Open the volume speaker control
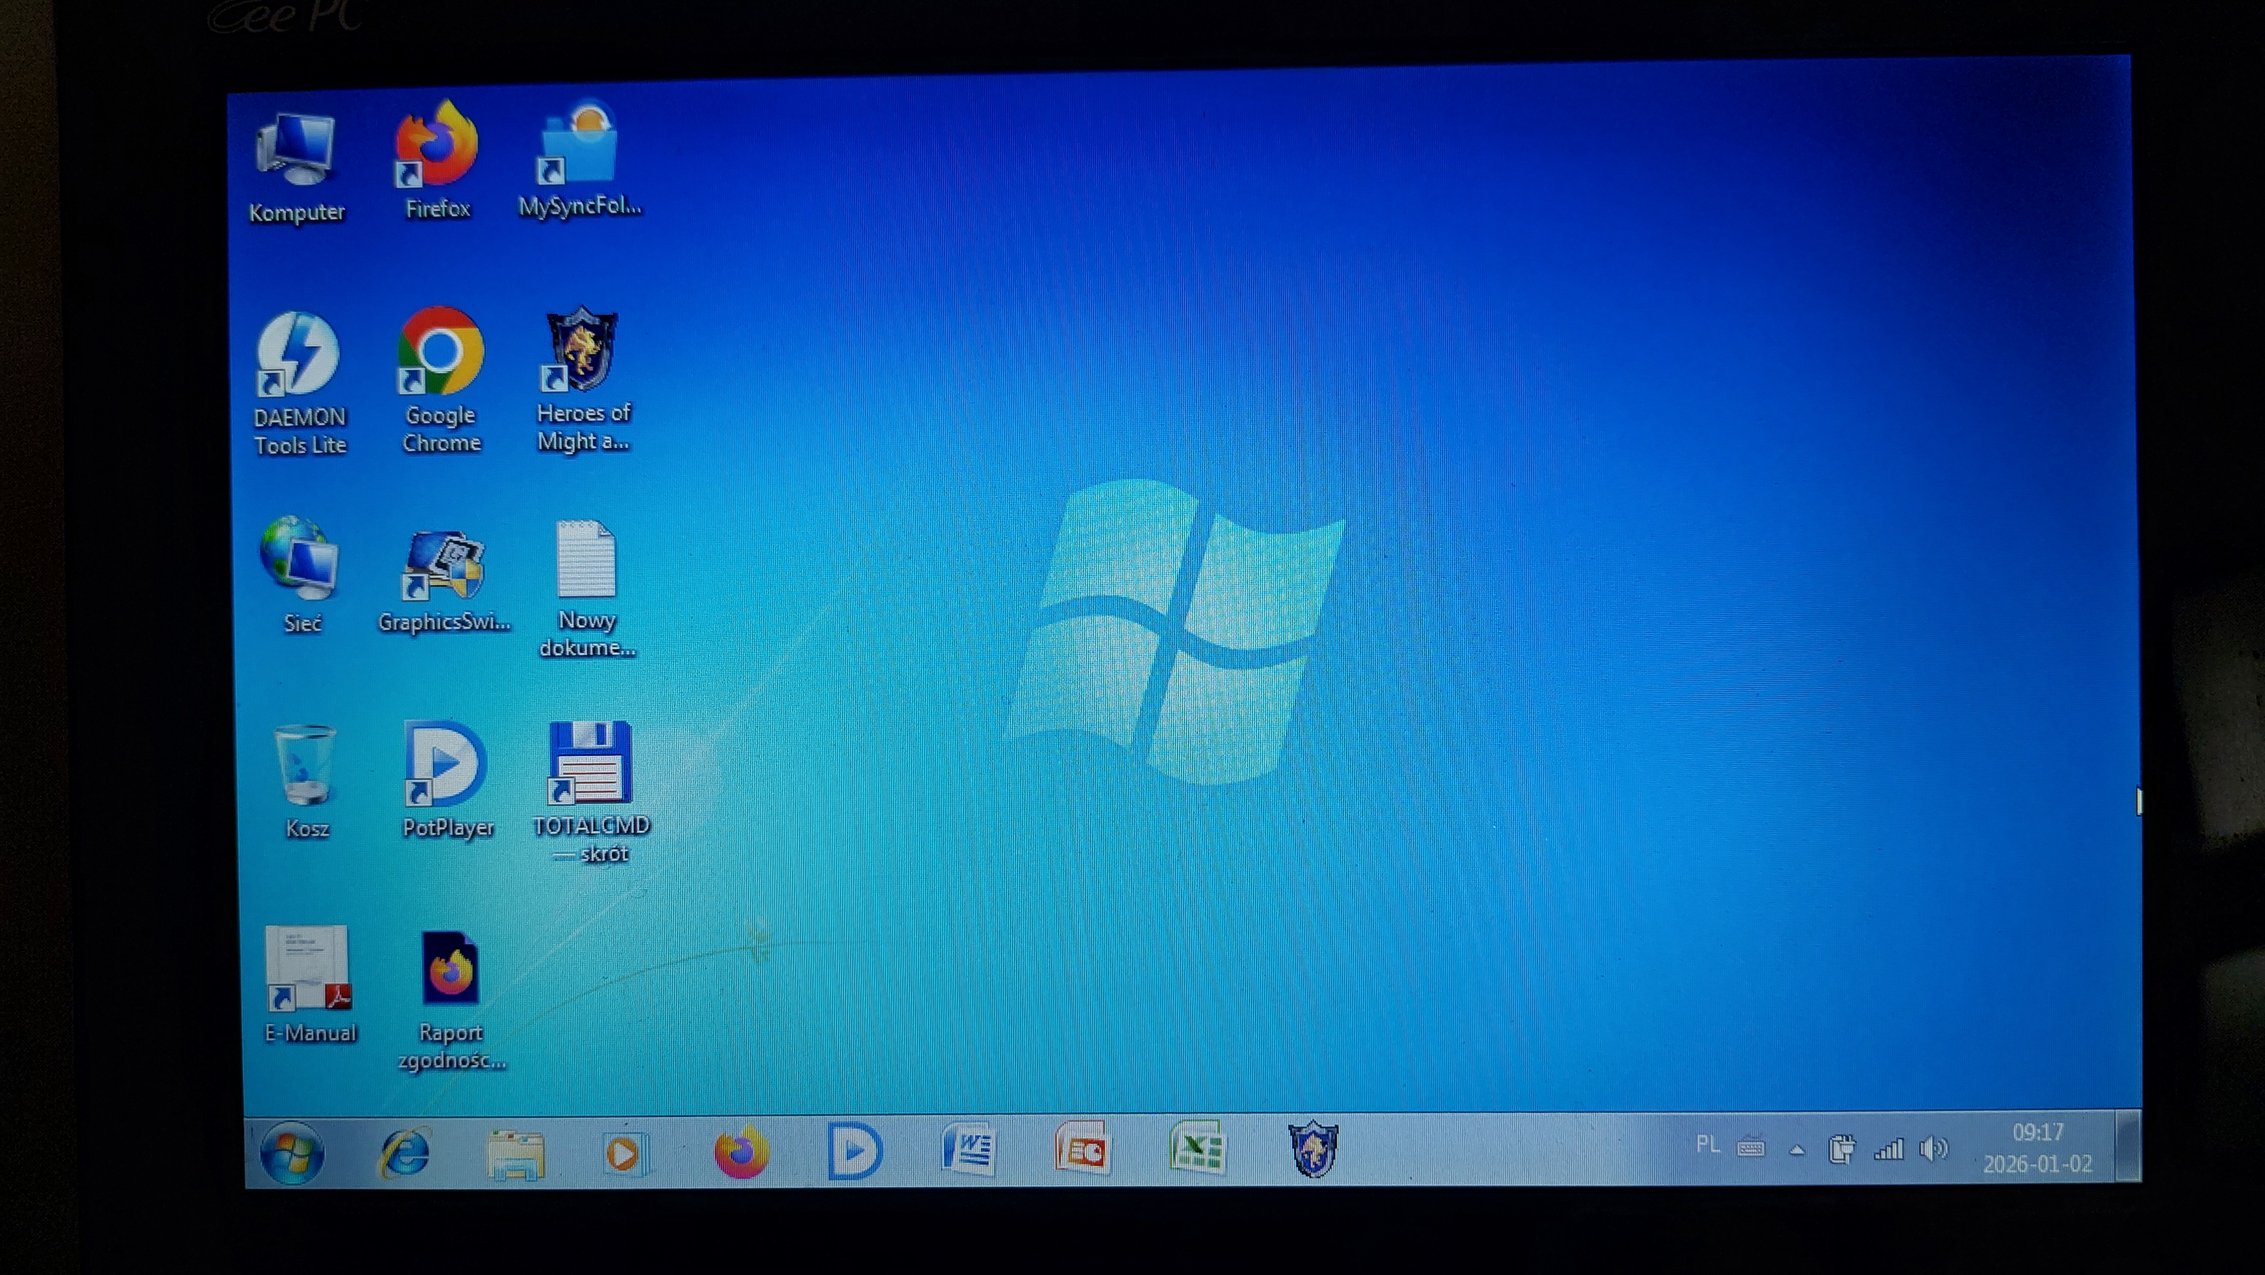The width and height of the screenshot is (2265, 1275). click(1933, 1149)
